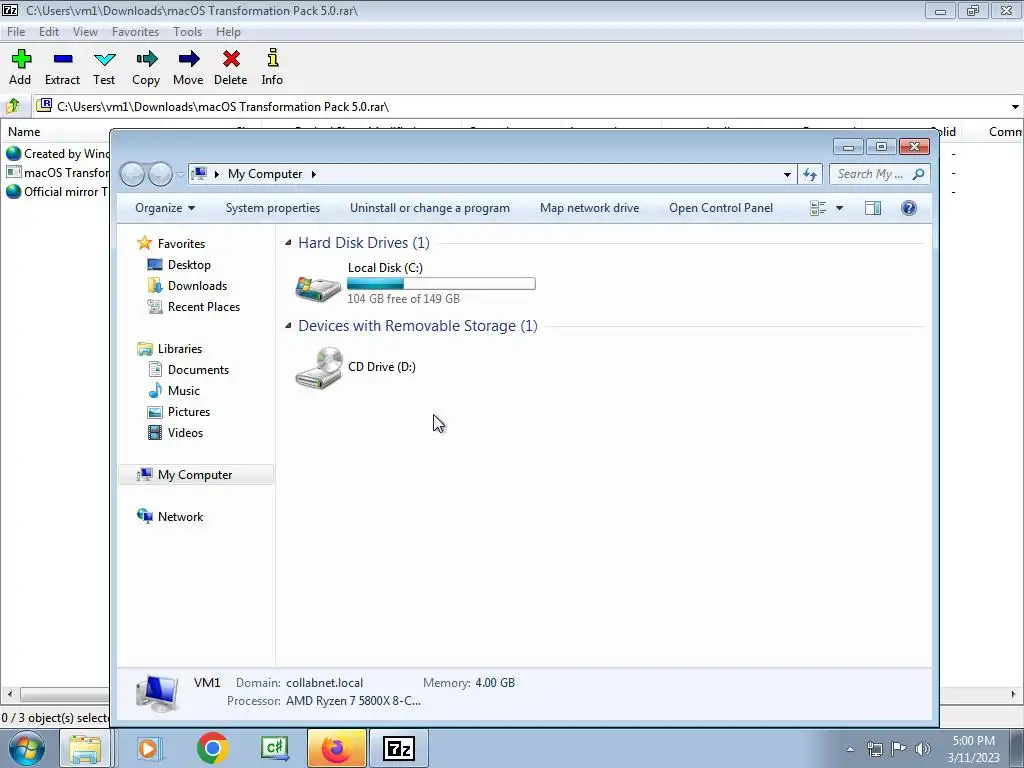Click the Explorer forward navigation button
The height and width of the screenshot is (768, 1024).
click(x=160, y=174)
